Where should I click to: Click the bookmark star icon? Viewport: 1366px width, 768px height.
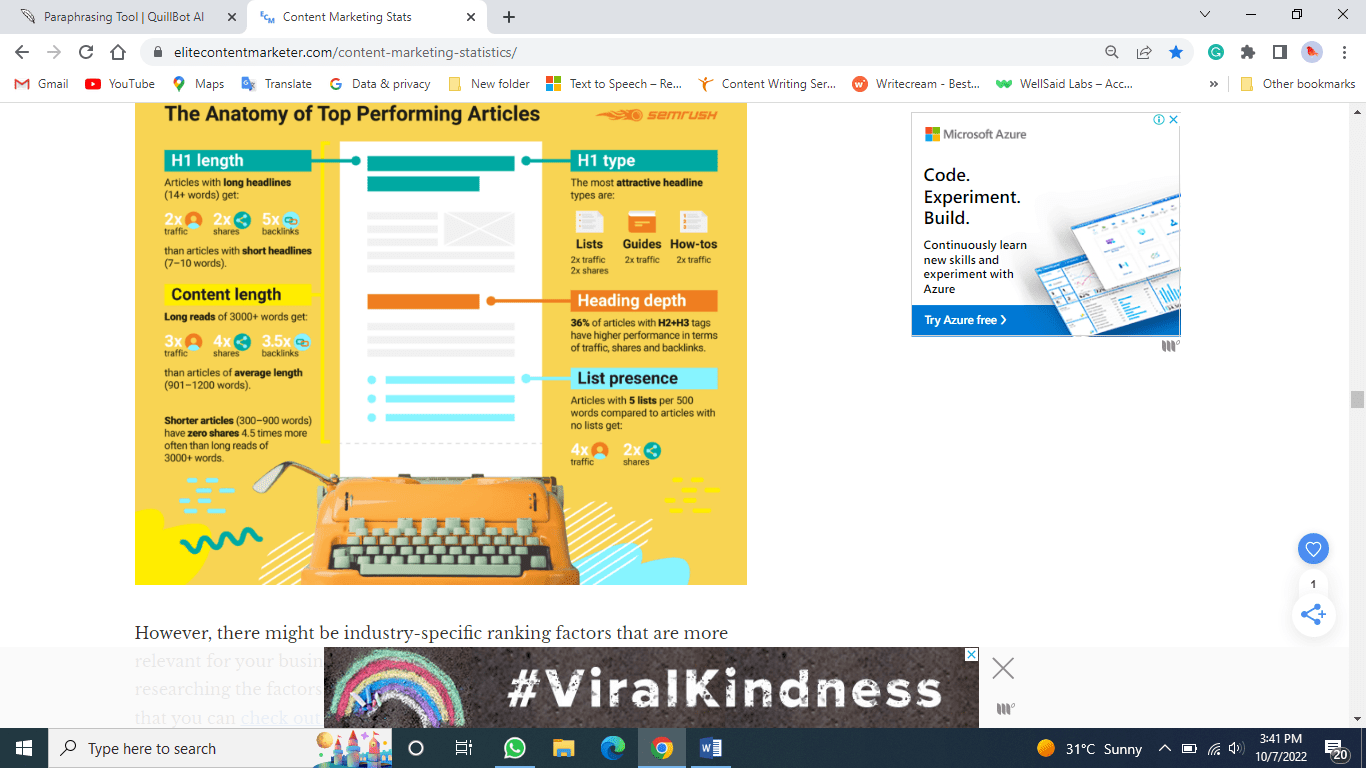point(1176,52)
